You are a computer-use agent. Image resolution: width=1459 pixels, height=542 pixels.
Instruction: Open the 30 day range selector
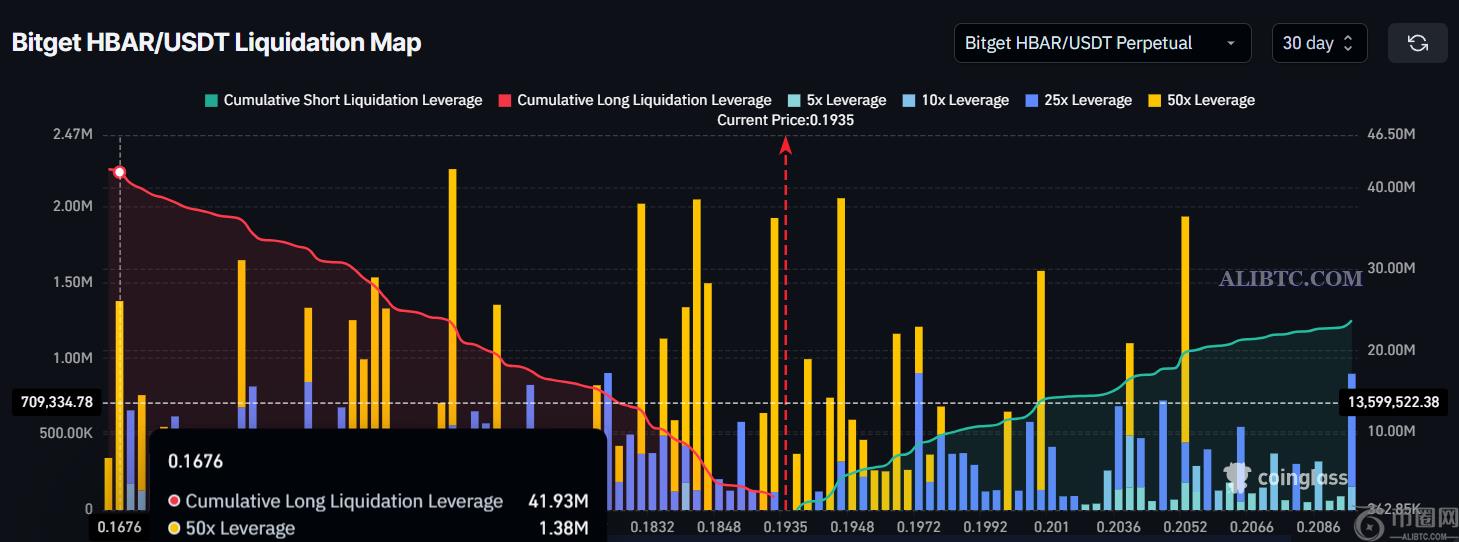pyautogui.click(x=1317, y=43)
